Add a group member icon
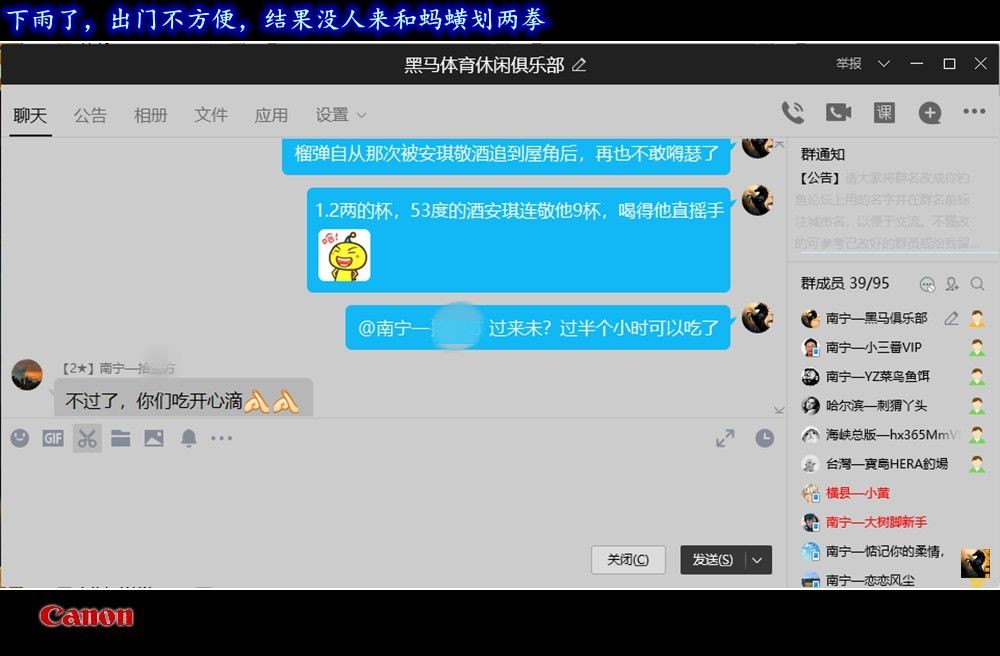 (x=952, y=284)
